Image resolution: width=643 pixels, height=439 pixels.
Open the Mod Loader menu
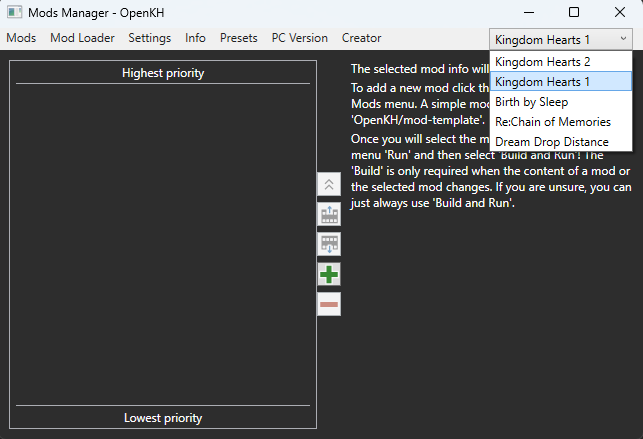coord(82,38)
